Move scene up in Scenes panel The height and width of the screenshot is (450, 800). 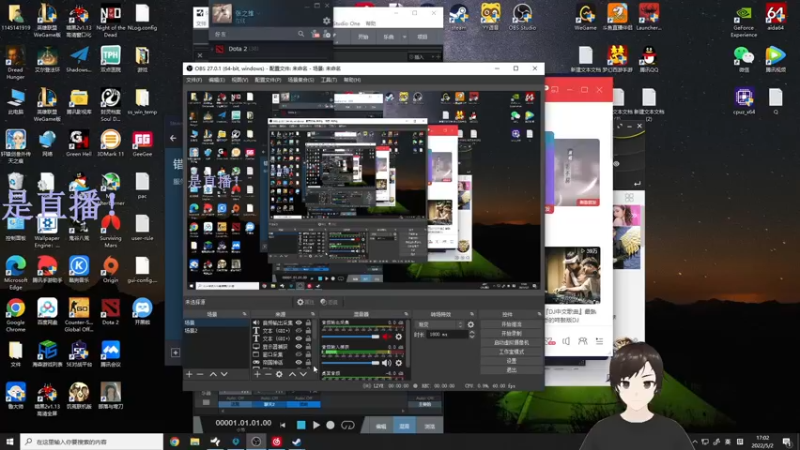click(x=213, y=374)
